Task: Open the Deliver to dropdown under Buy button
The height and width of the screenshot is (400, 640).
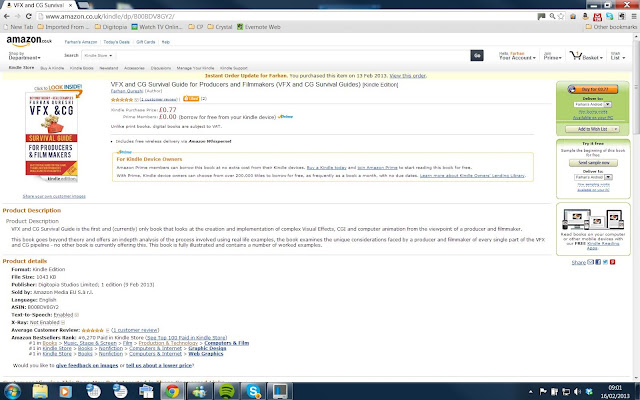Action: coord(592,104)
